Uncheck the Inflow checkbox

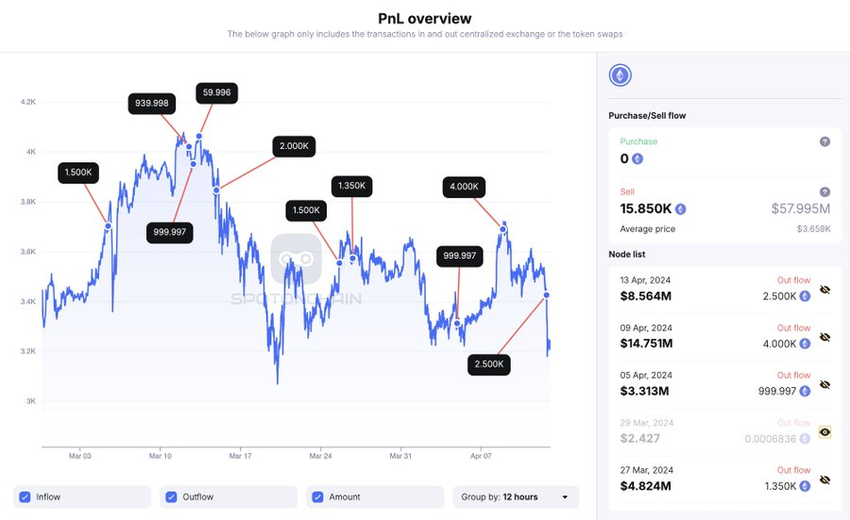pos(25,497)
